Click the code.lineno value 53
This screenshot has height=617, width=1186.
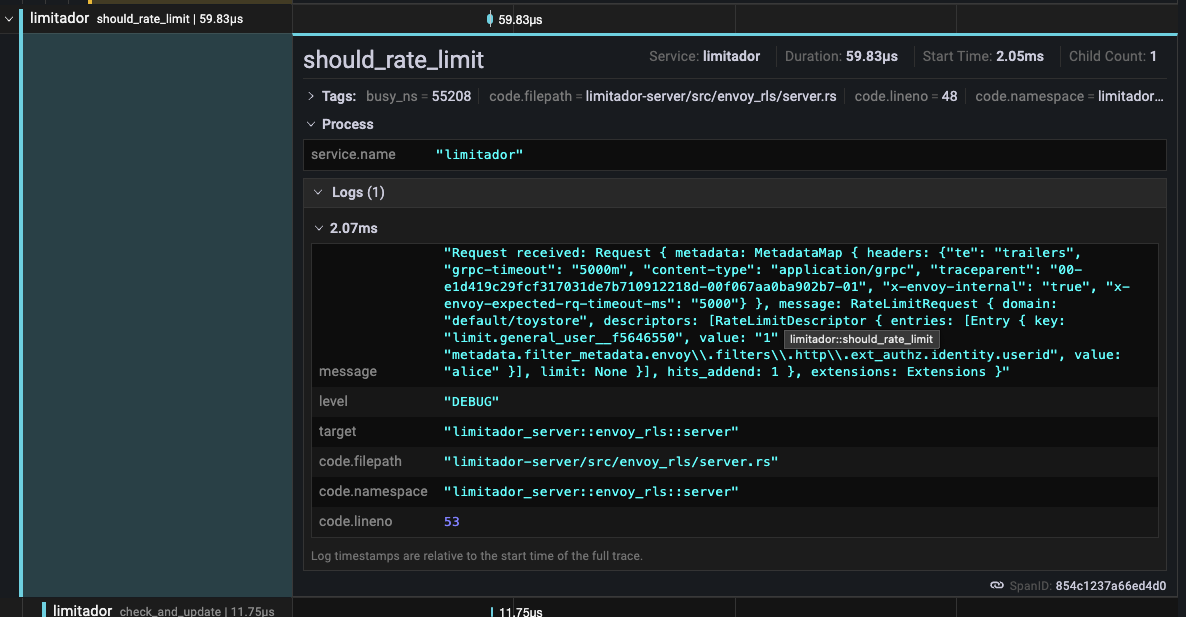point(451,521)
